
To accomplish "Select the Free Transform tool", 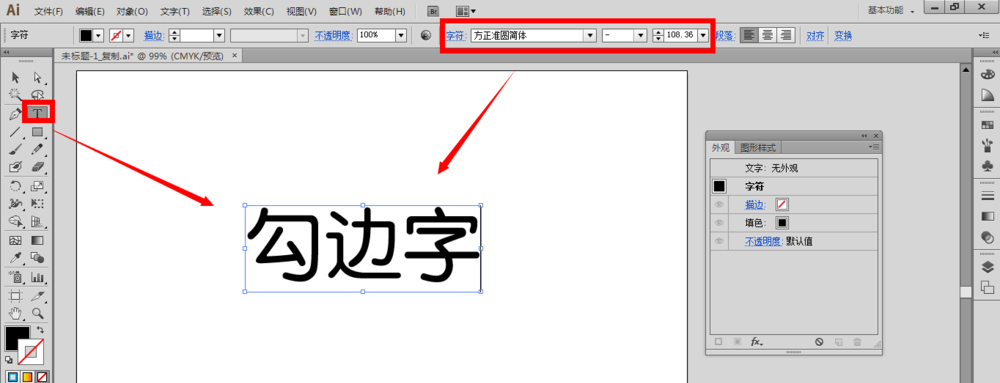I will (38, 204).
